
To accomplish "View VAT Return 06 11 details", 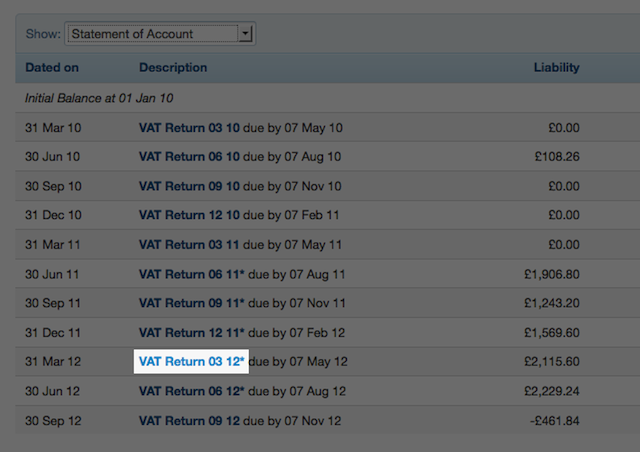I will (191, 274).
